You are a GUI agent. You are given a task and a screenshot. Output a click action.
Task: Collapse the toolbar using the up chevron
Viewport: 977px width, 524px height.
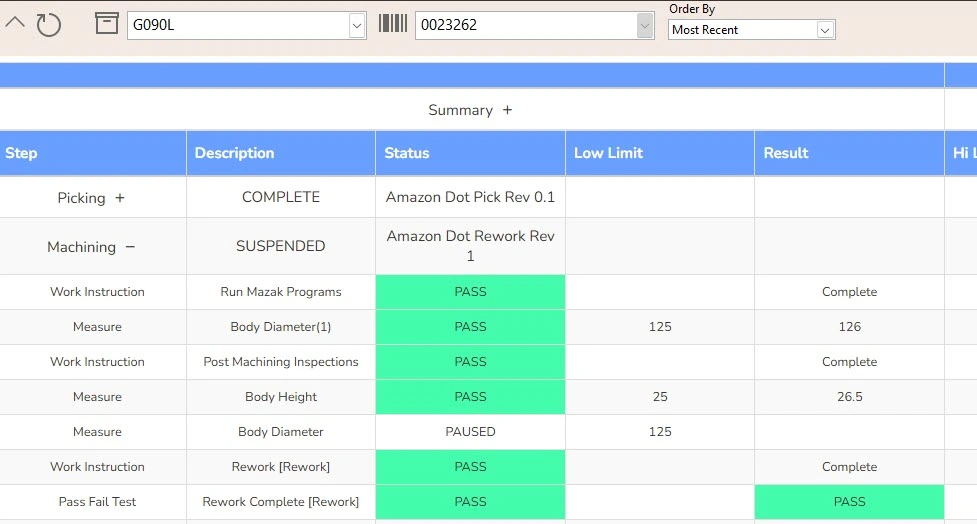coord(15,22)
